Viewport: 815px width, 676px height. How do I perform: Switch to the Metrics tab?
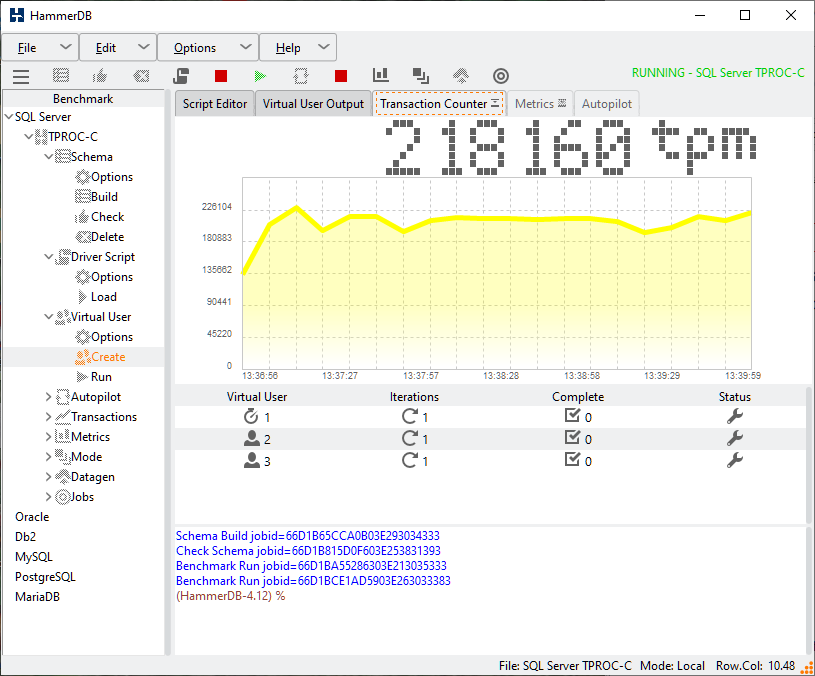click(x=540, y=103)
